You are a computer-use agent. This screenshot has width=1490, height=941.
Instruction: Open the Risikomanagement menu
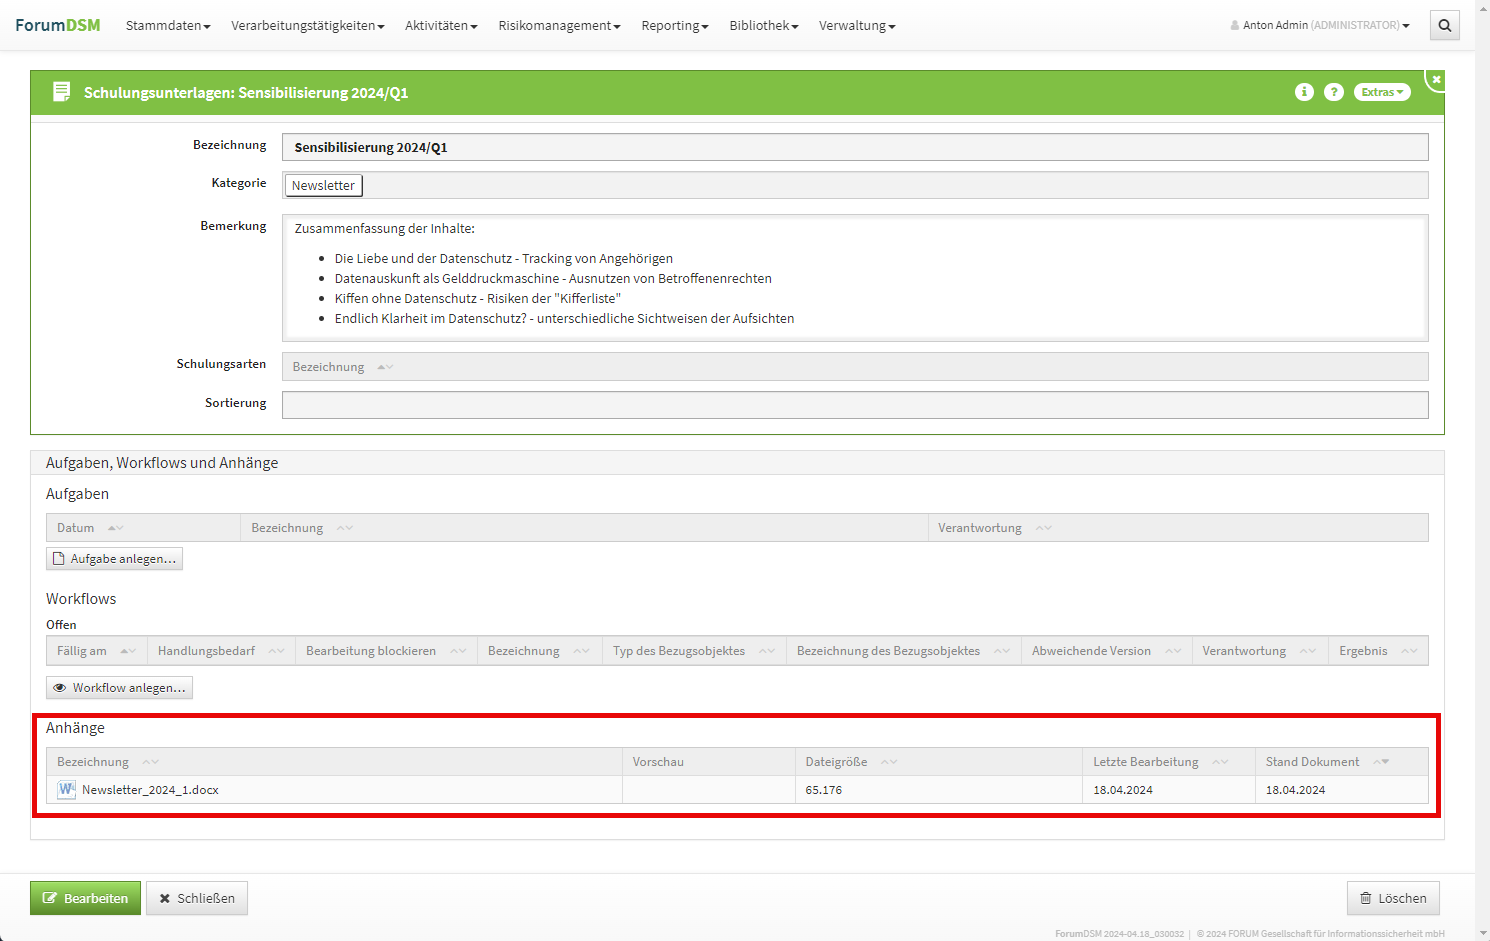pos(559,26)
